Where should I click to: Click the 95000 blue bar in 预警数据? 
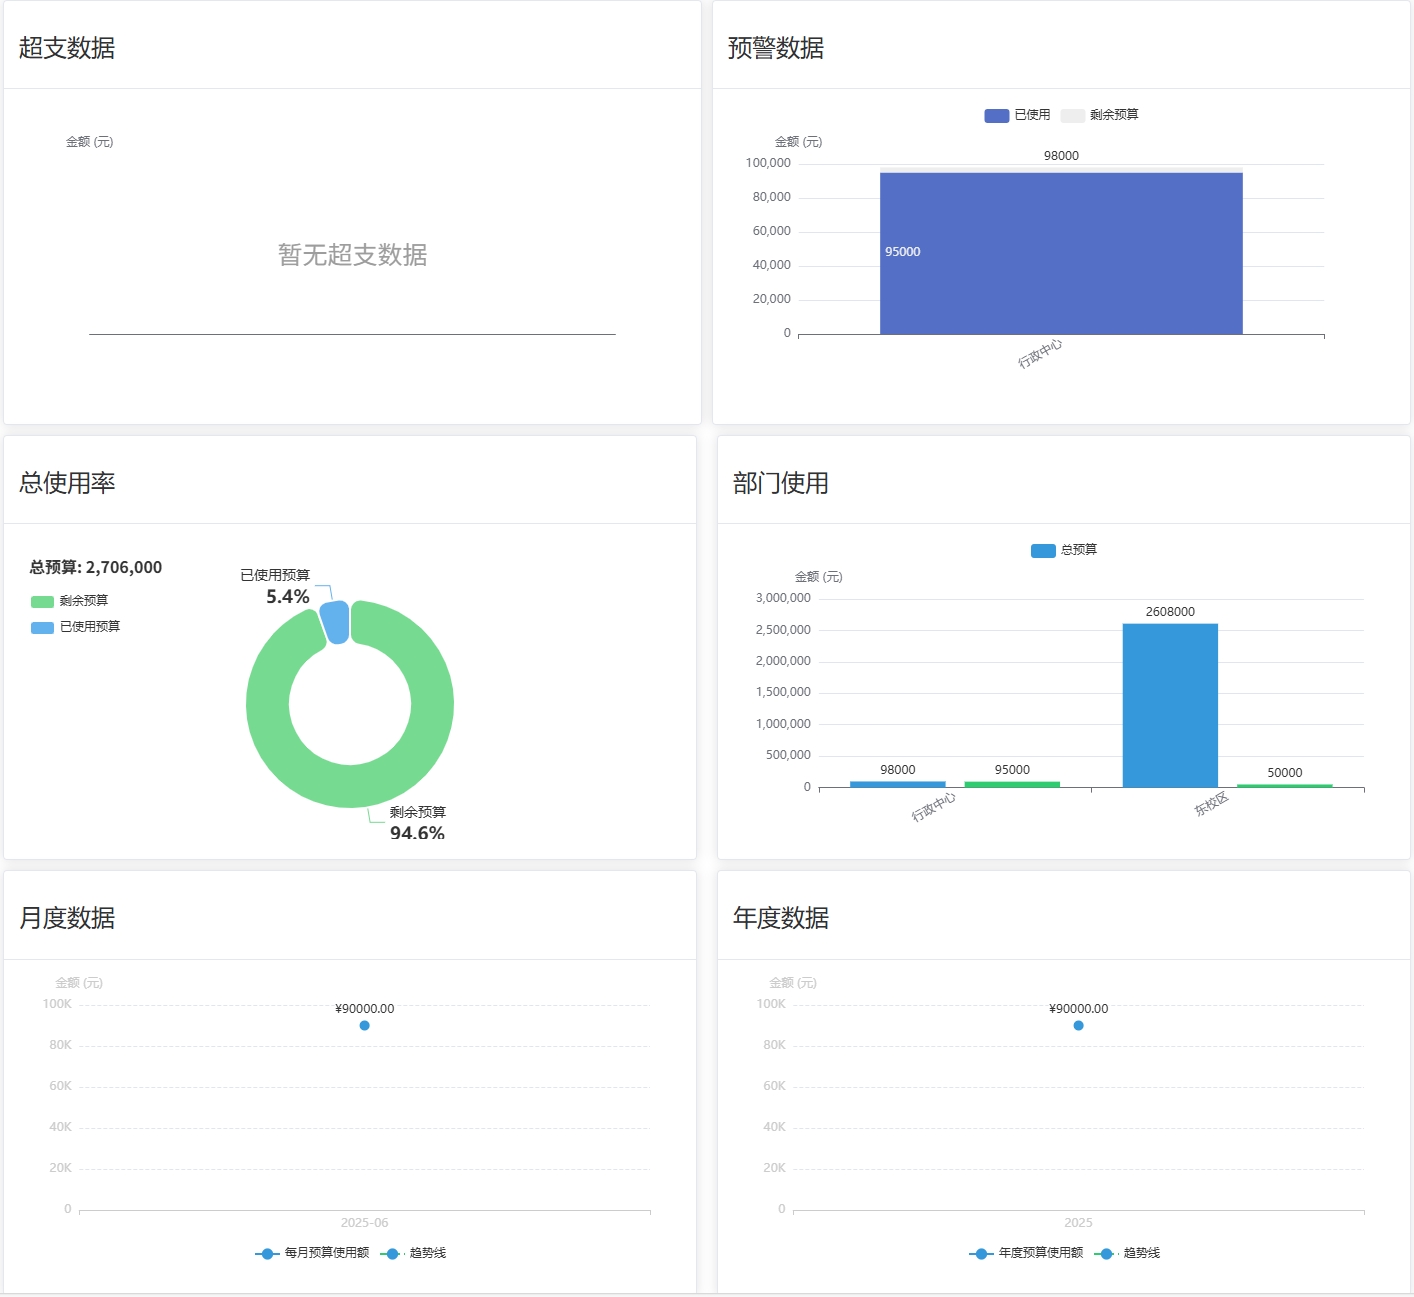coord(1061,254)
